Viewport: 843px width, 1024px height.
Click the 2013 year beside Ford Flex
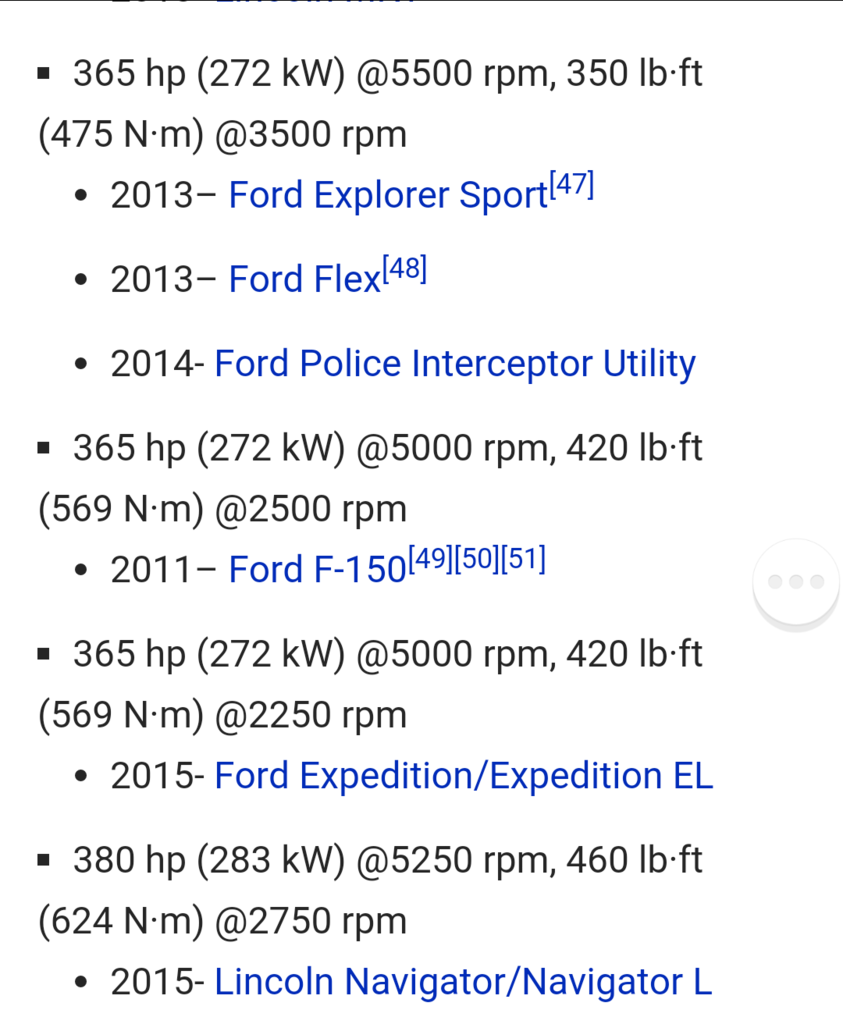coord(151,280)
